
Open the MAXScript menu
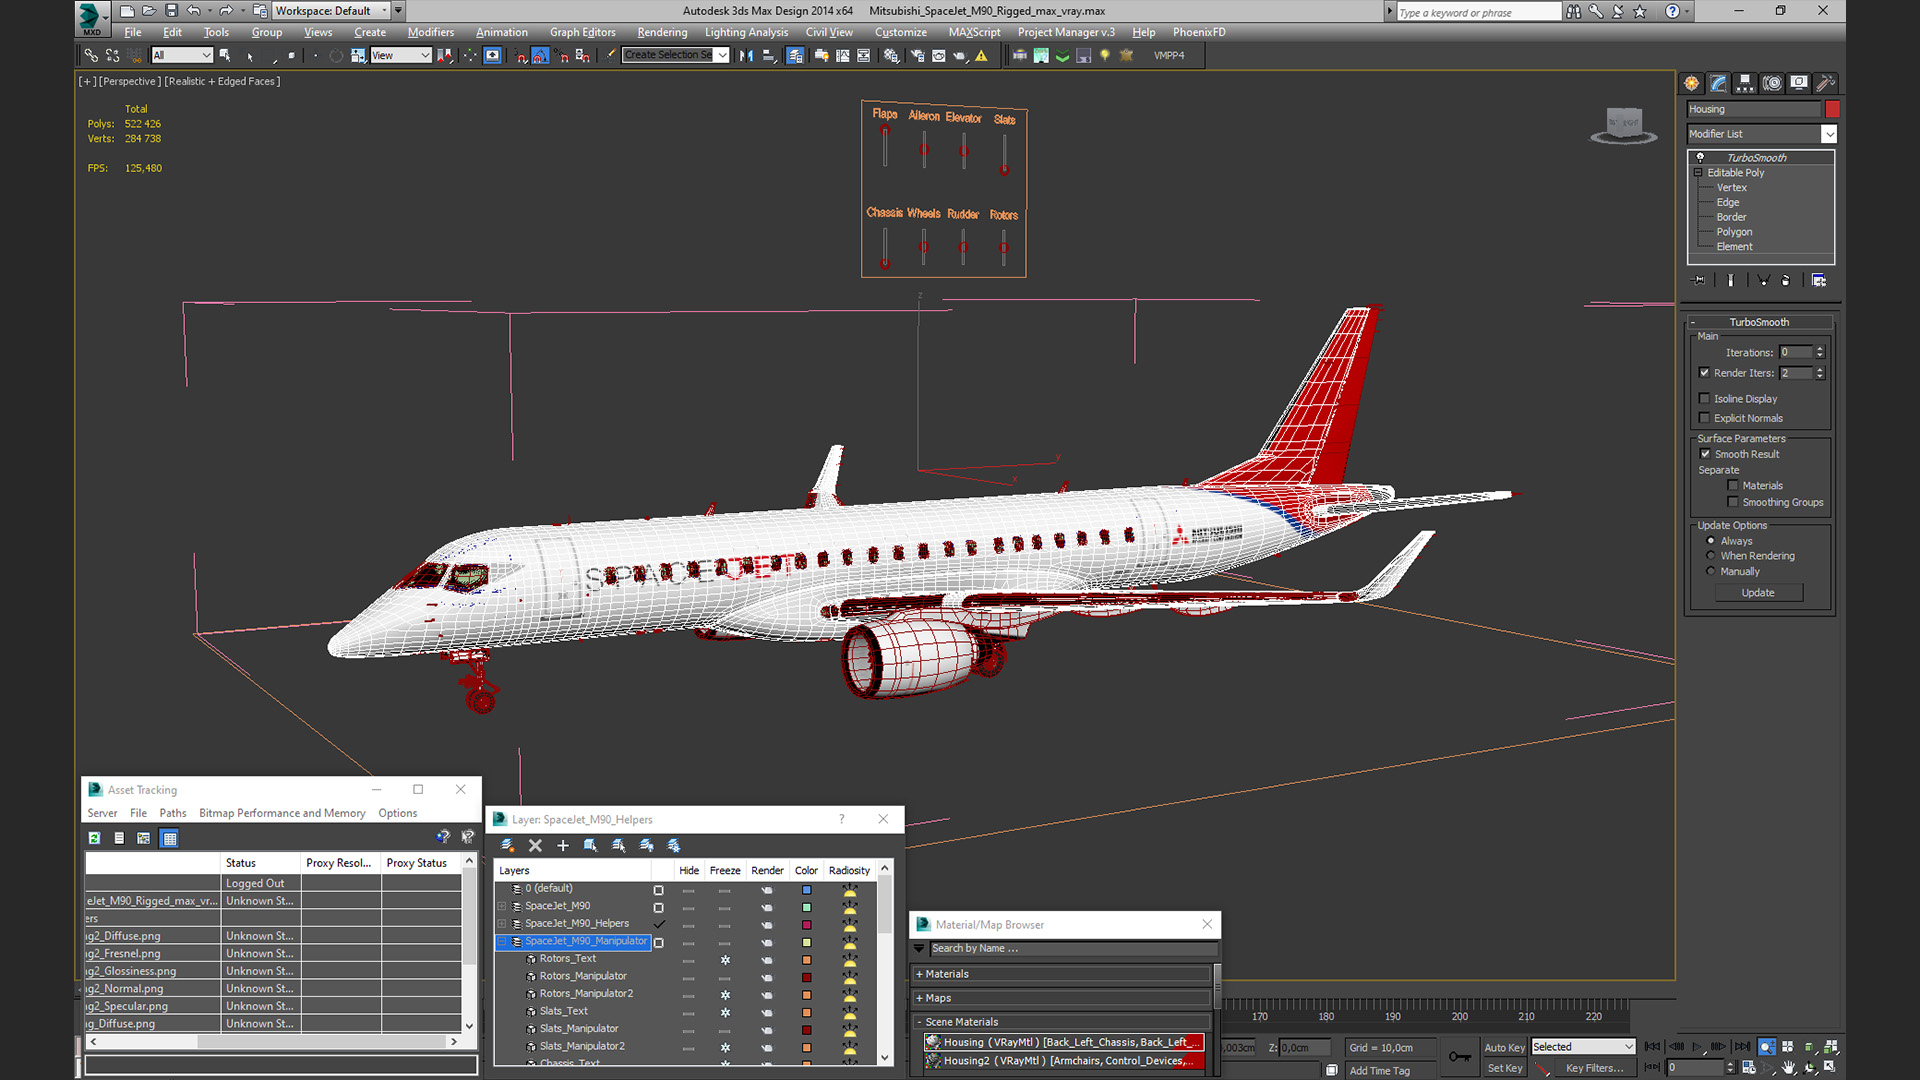974,33
